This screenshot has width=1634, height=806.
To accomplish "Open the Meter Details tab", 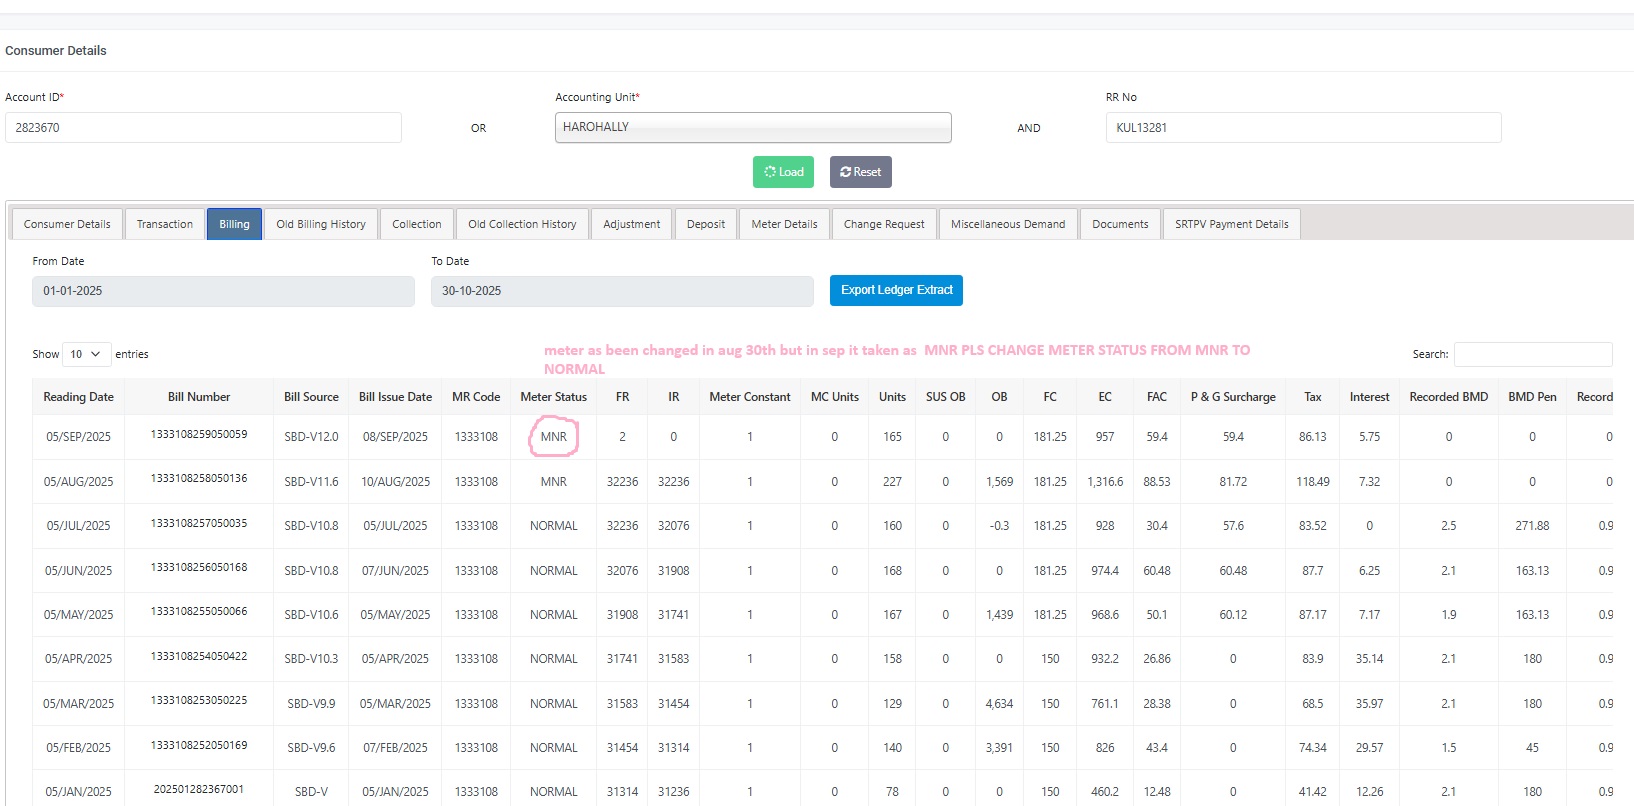I will [784, 224].
